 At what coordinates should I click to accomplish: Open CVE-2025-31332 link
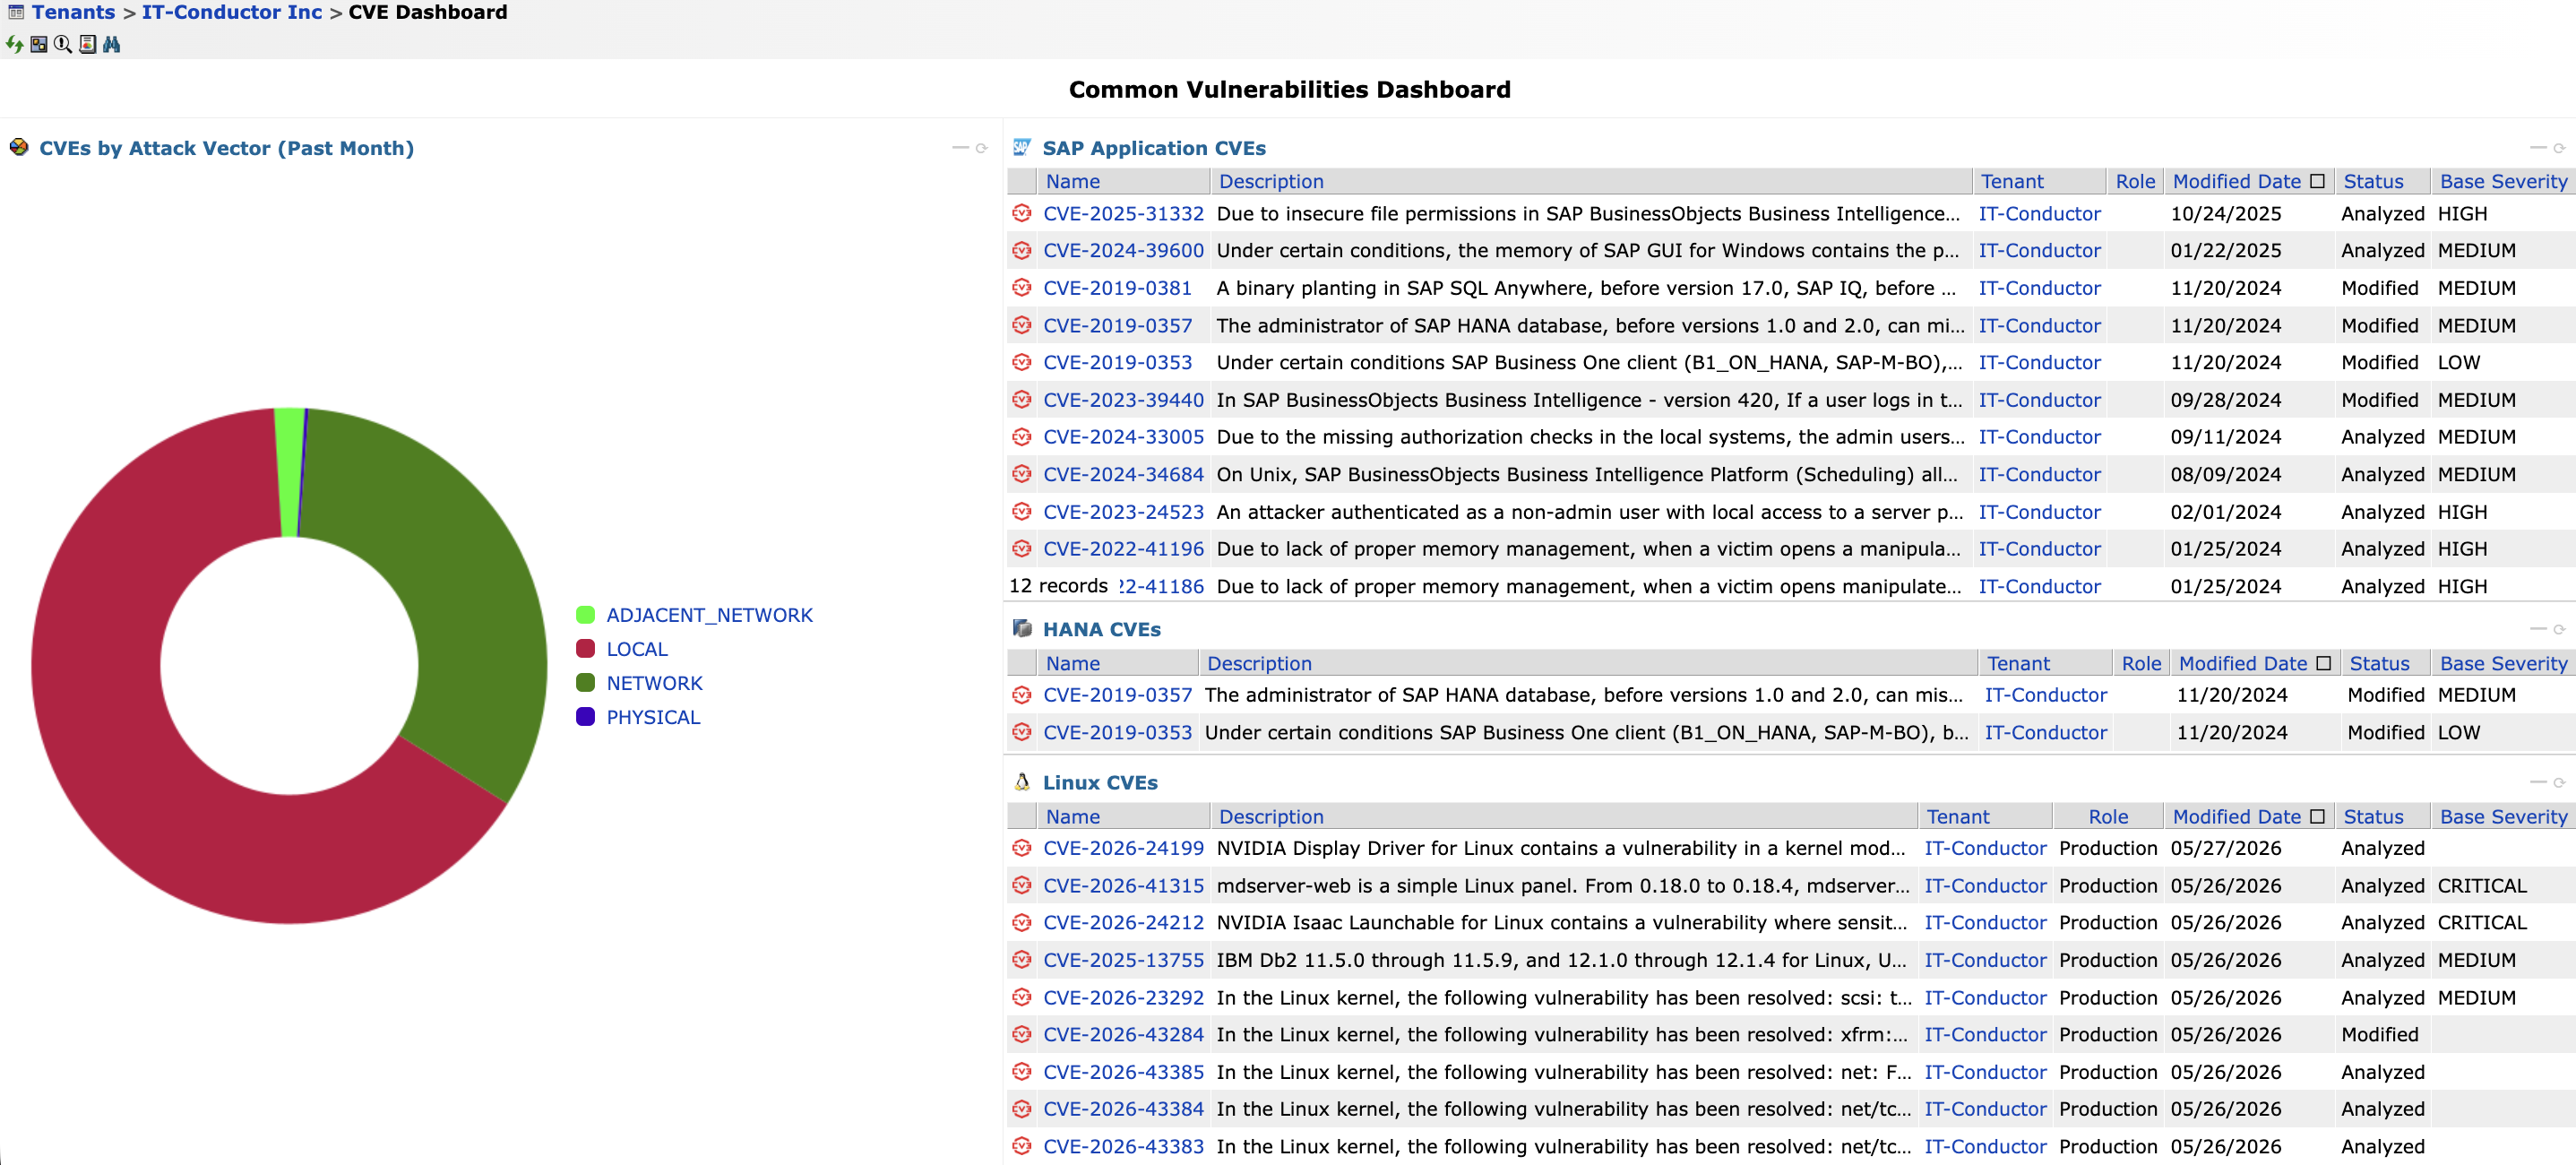[x=1123, y=213]
